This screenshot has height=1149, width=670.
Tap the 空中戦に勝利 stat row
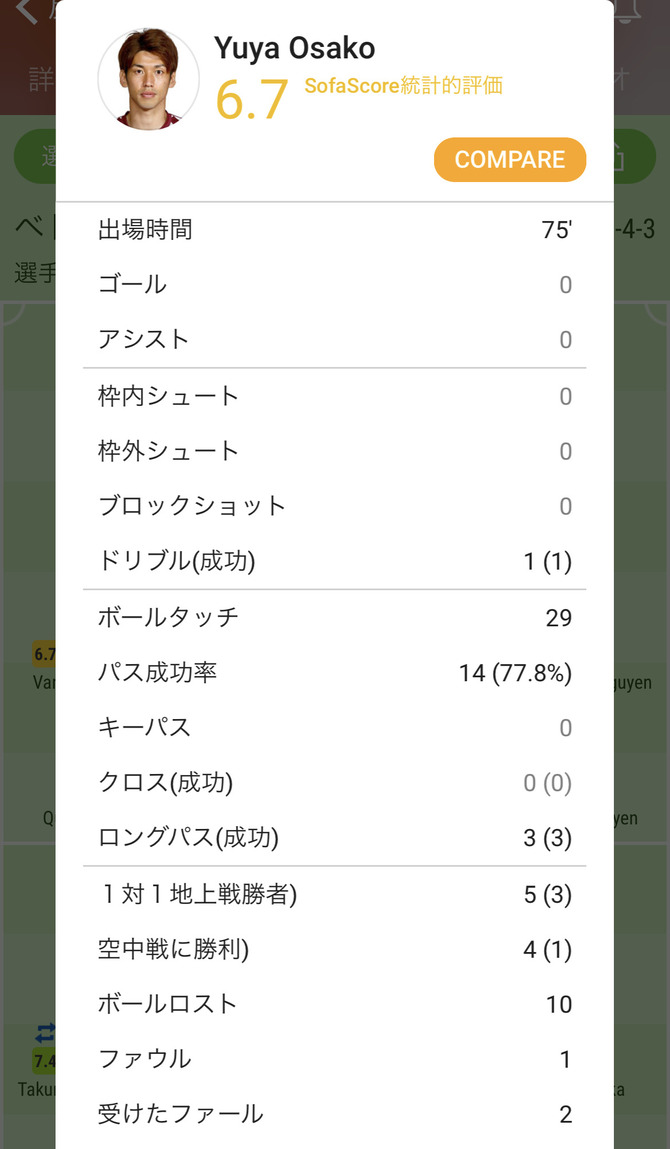(x=335, y=949)
